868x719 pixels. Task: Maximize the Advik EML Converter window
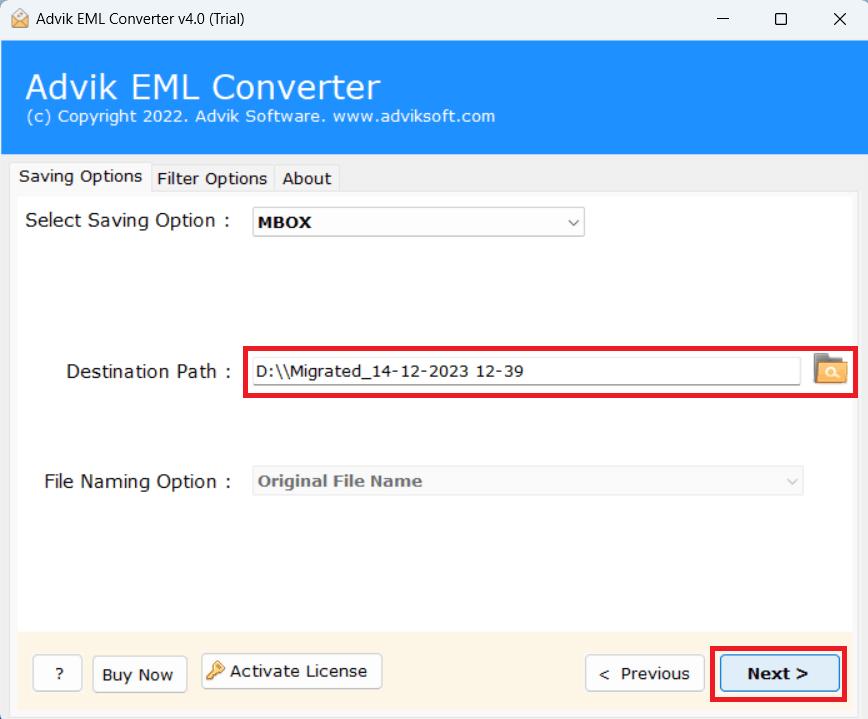781,19
